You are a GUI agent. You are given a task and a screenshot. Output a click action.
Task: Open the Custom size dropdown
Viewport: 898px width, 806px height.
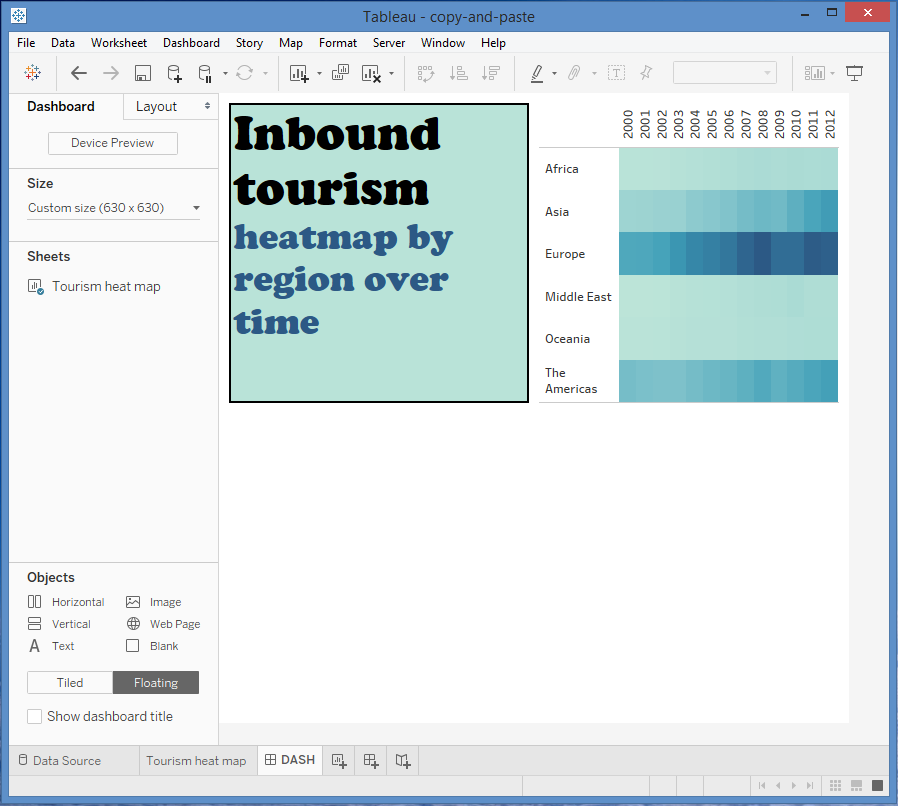[113, 208]
